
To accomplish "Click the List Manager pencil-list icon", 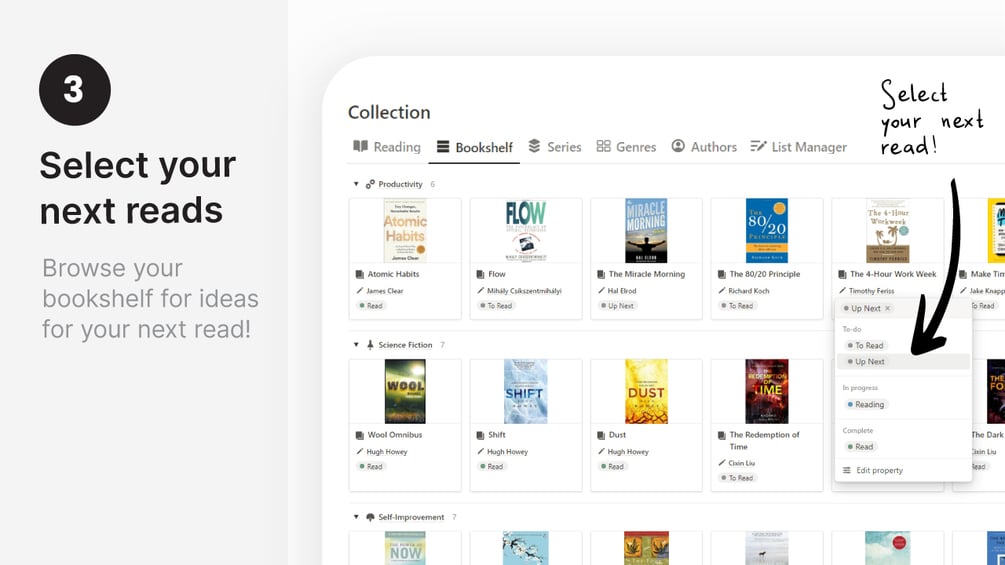I will (758, 147).
